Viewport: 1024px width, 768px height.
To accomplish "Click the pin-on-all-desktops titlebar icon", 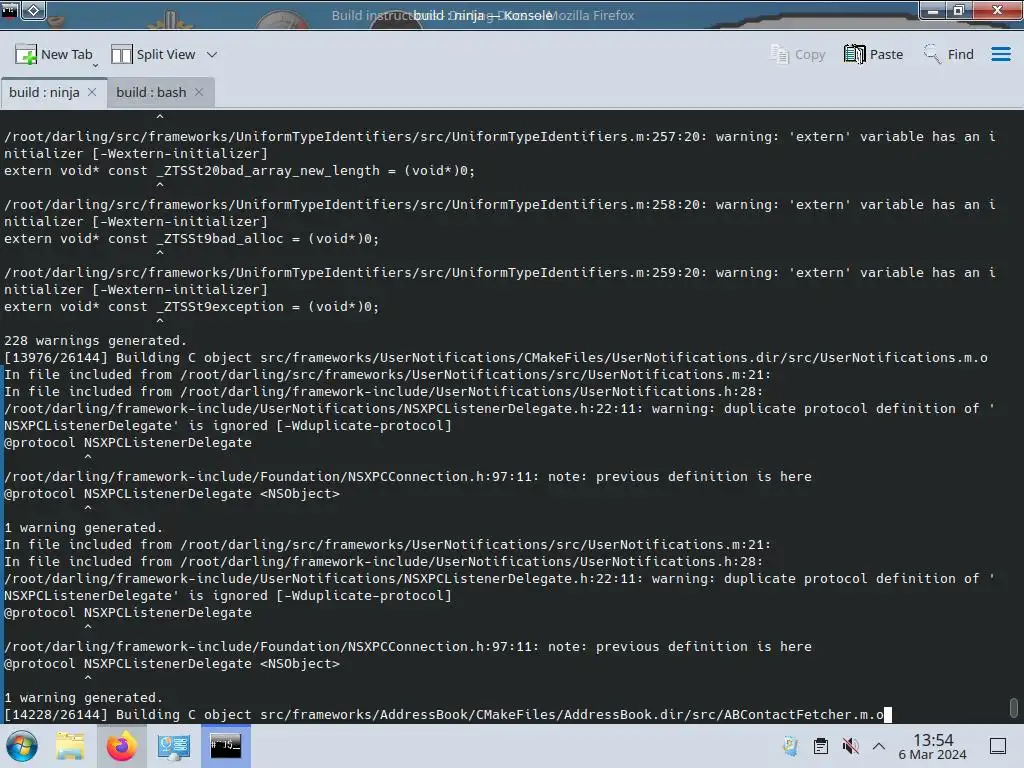I will [x=35, y=10].
